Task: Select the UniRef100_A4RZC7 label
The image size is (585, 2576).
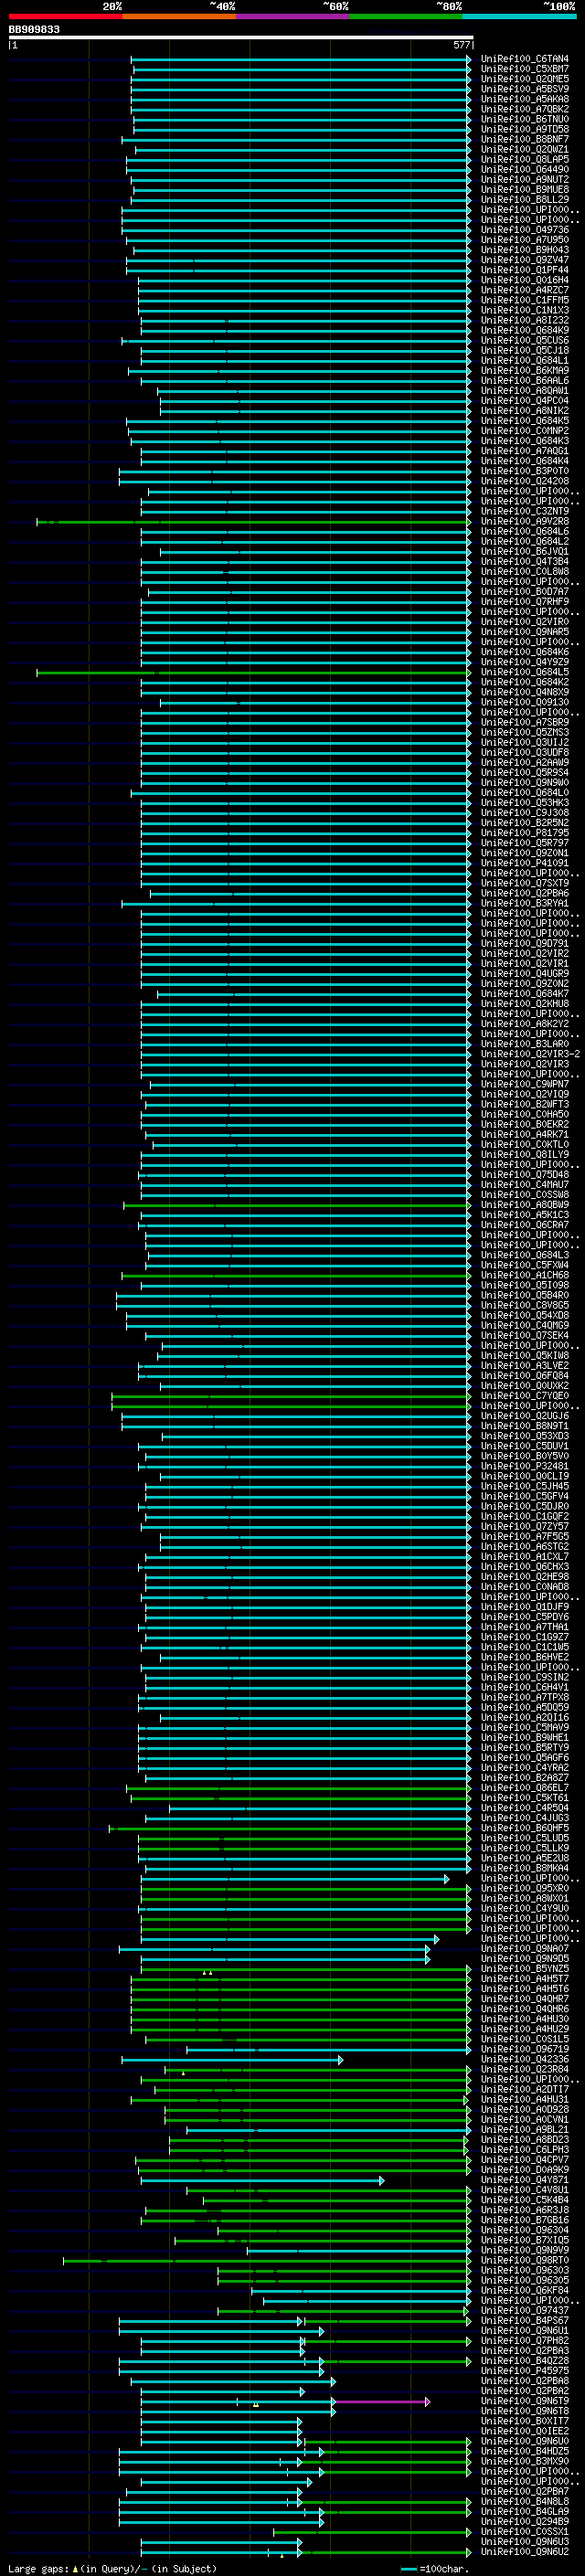Action: pyautogui.click(x=525, y=290)
